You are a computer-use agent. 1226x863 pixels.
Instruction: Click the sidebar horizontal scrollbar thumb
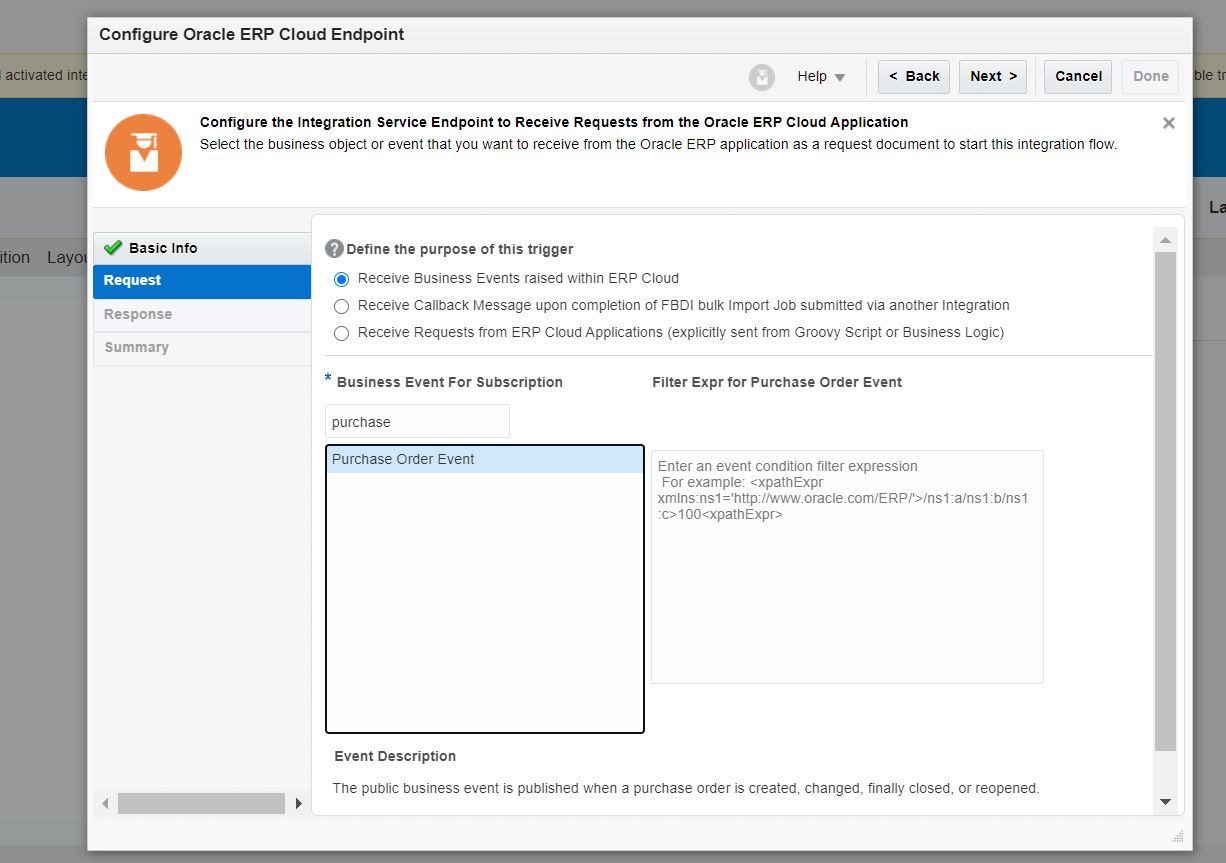(x=201, y=803)
